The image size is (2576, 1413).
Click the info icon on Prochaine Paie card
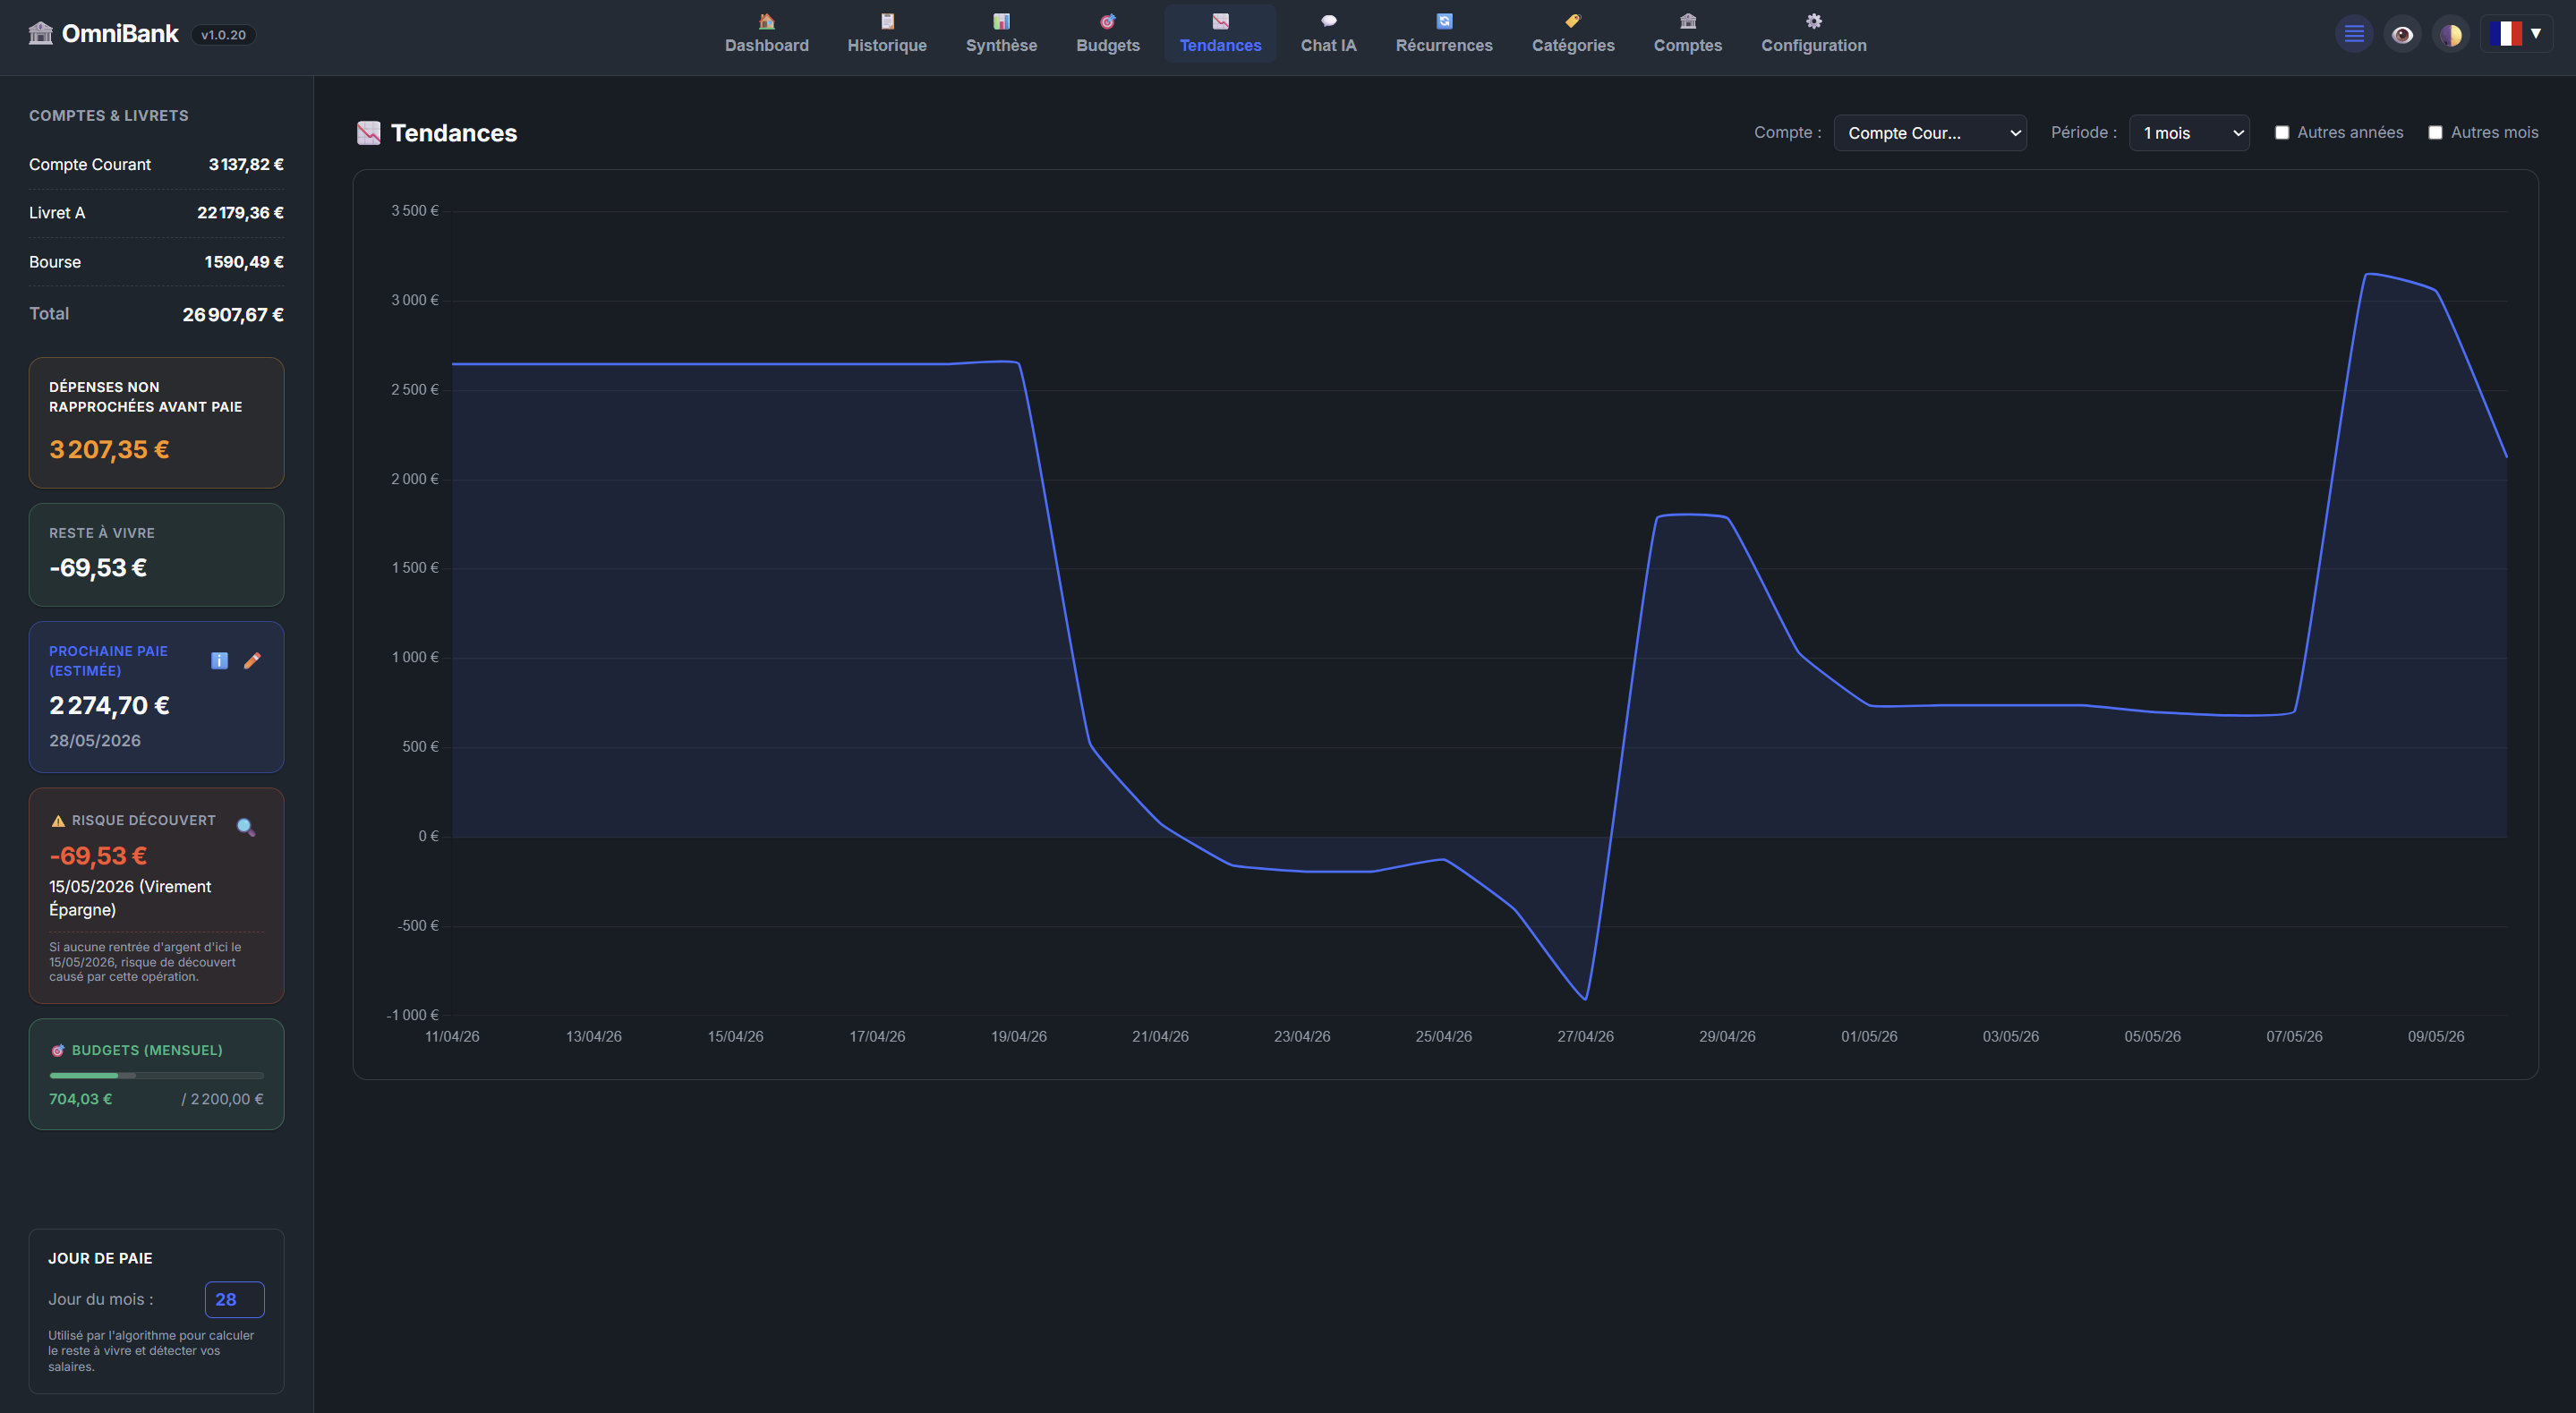click(219, 660)
